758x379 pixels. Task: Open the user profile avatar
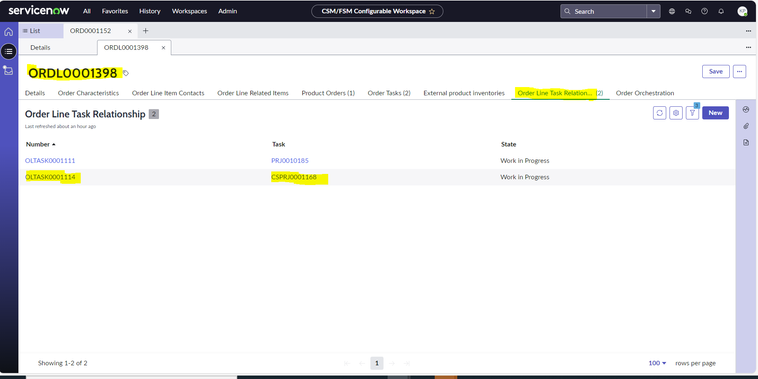(x=743, y=11)
